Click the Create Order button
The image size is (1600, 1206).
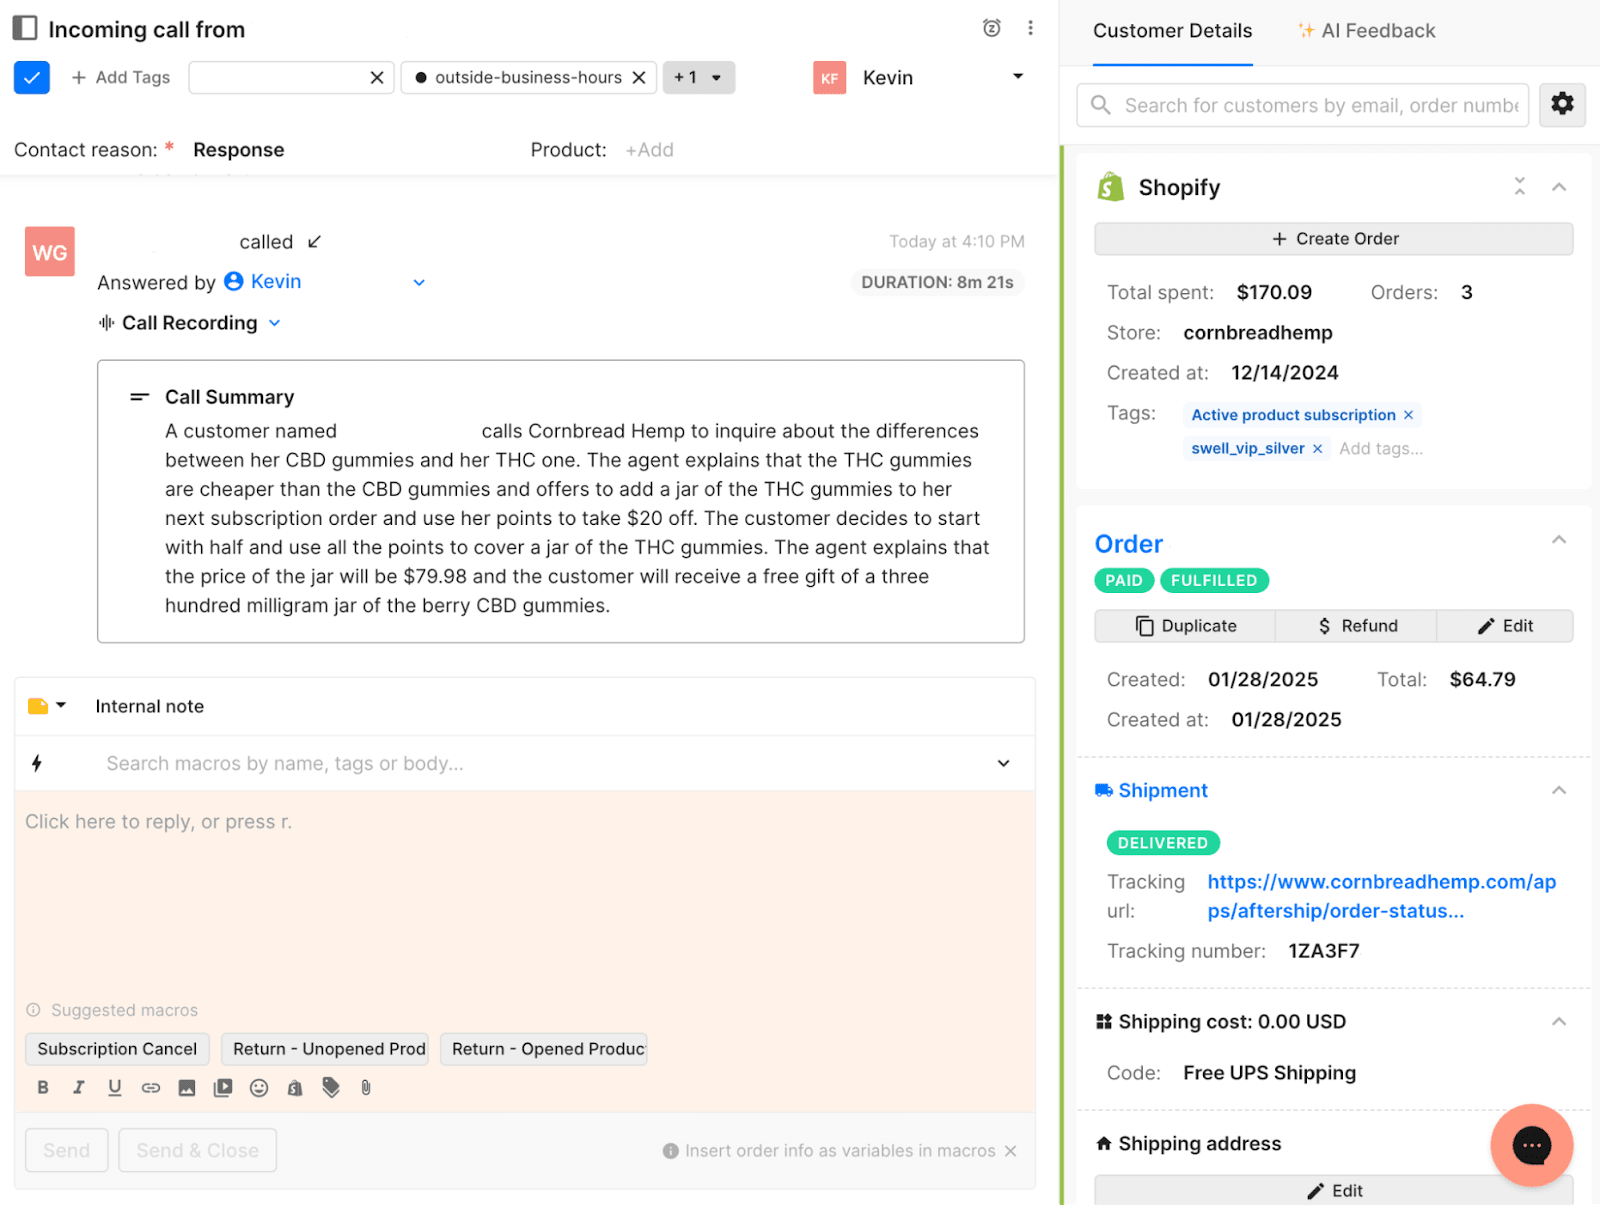tap(1334, 238)
